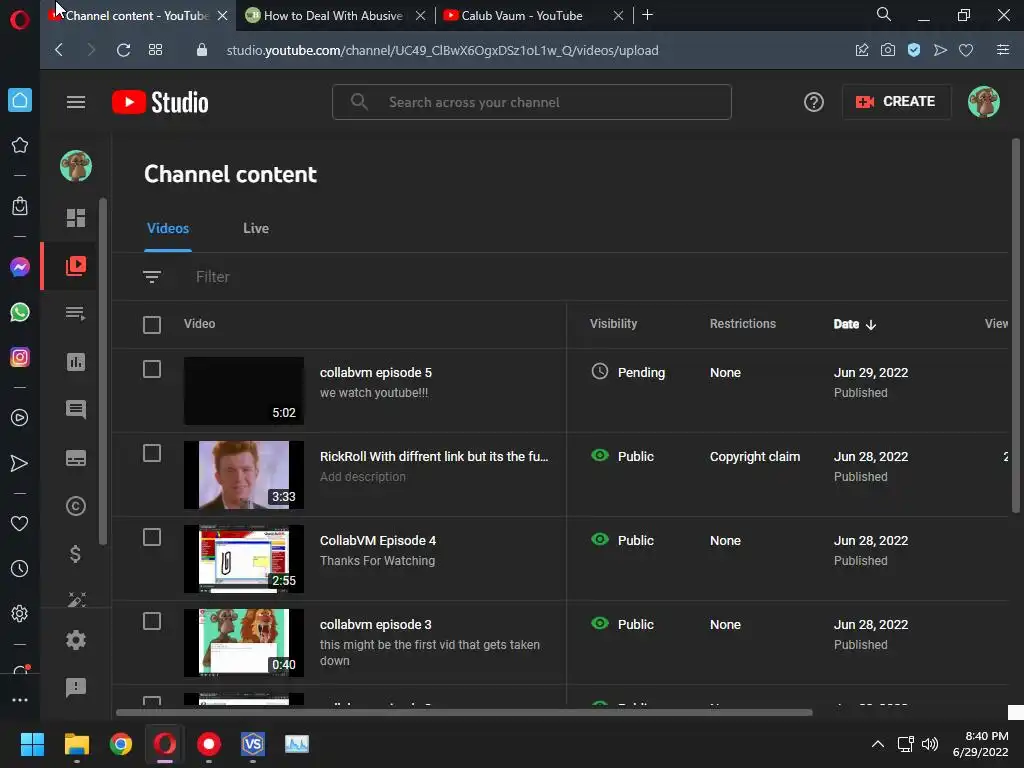This screenshot has width=1024, height=768.
Task: Check the collabvm episode 3 checkbox
Action: (x=152, y=621)
